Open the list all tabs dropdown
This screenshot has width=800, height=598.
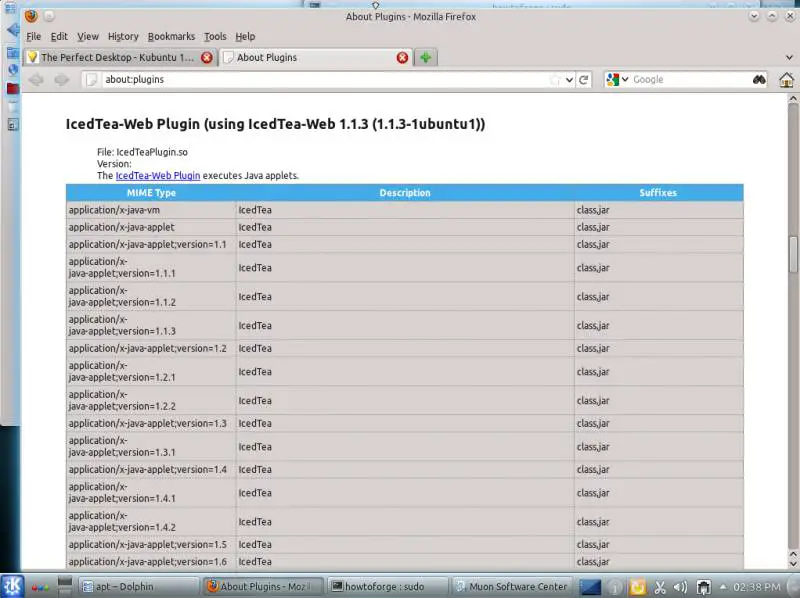789,58
